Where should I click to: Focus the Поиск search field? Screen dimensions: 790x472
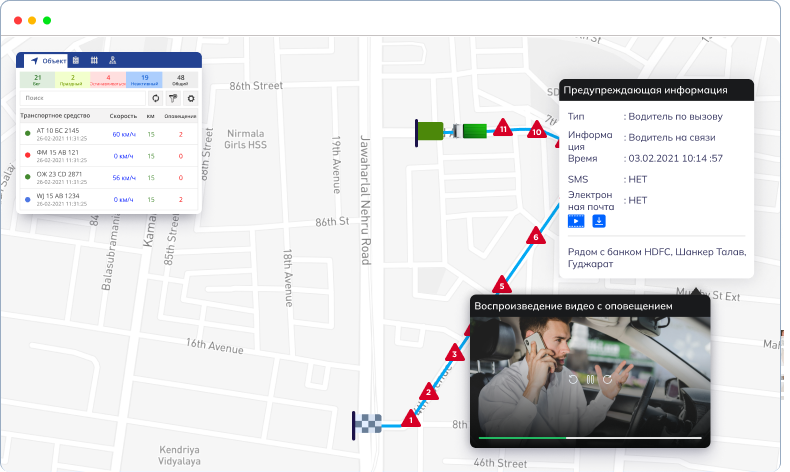click(83, 98)
